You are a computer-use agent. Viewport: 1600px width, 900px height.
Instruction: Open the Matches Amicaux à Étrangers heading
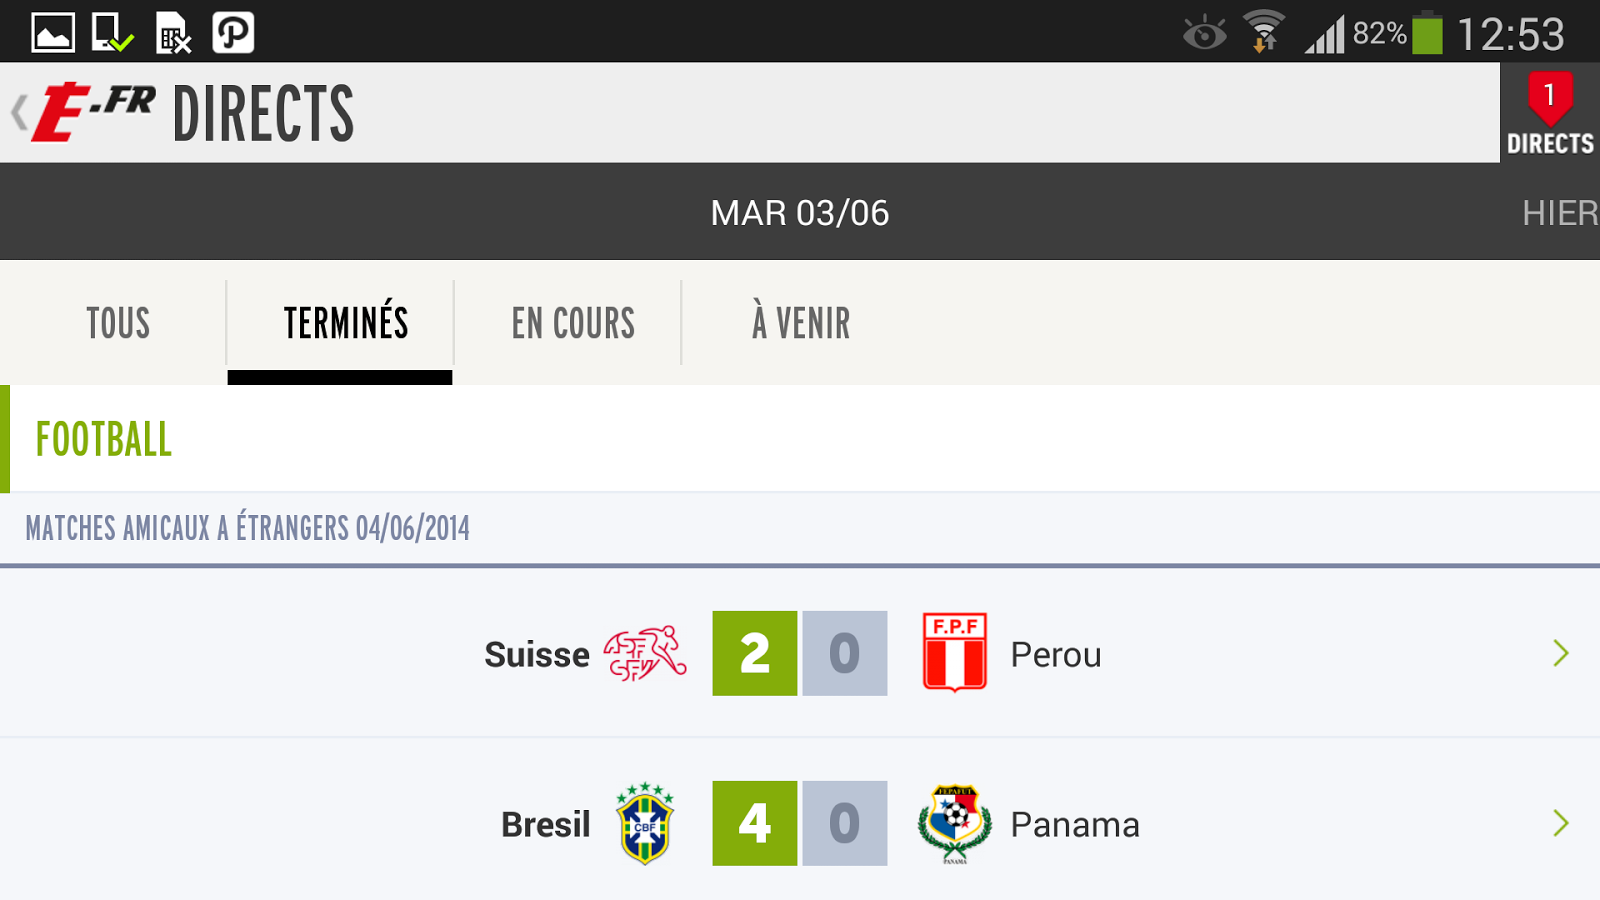tap(247, 528)
